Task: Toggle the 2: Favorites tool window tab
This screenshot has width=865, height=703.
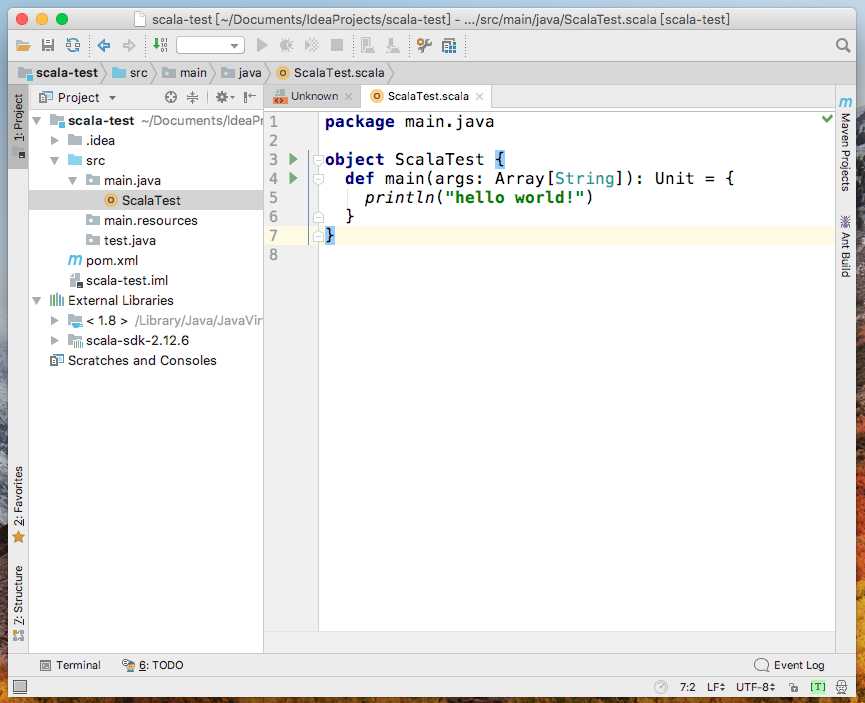Action: [18, 504]
